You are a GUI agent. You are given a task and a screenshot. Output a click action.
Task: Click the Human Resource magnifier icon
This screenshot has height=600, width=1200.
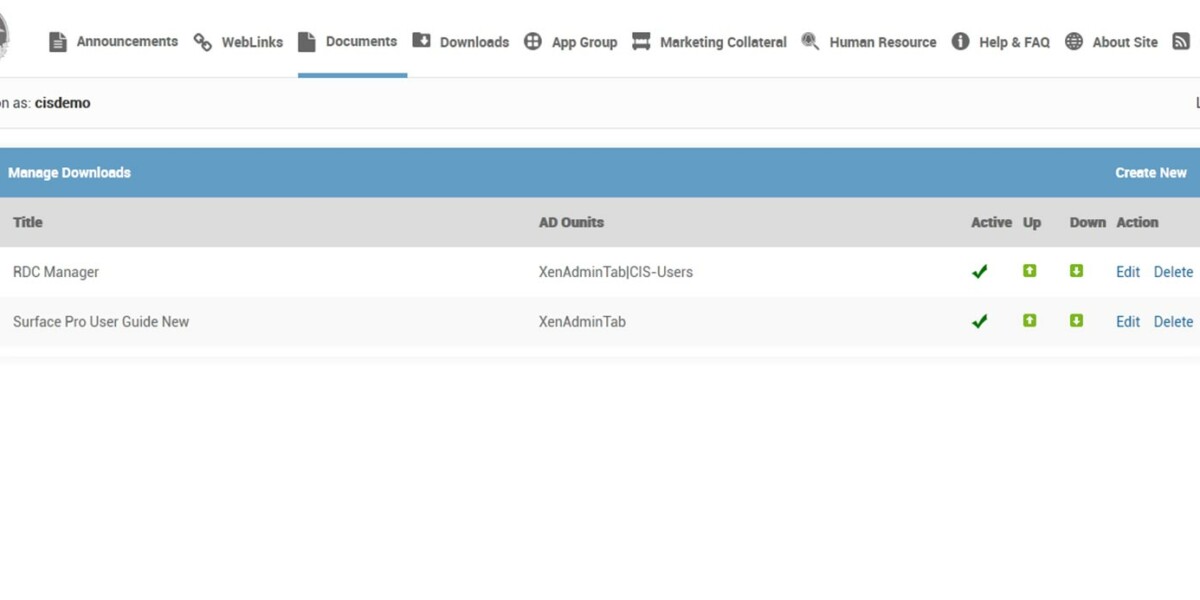click(x=809, y=42)
